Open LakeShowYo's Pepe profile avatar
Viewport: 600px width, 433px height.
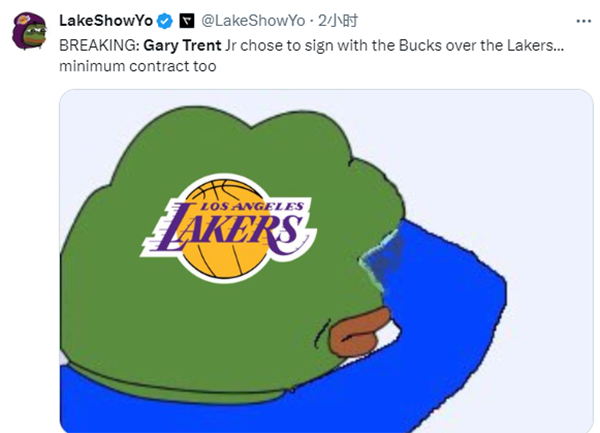[x=29, y=31]
